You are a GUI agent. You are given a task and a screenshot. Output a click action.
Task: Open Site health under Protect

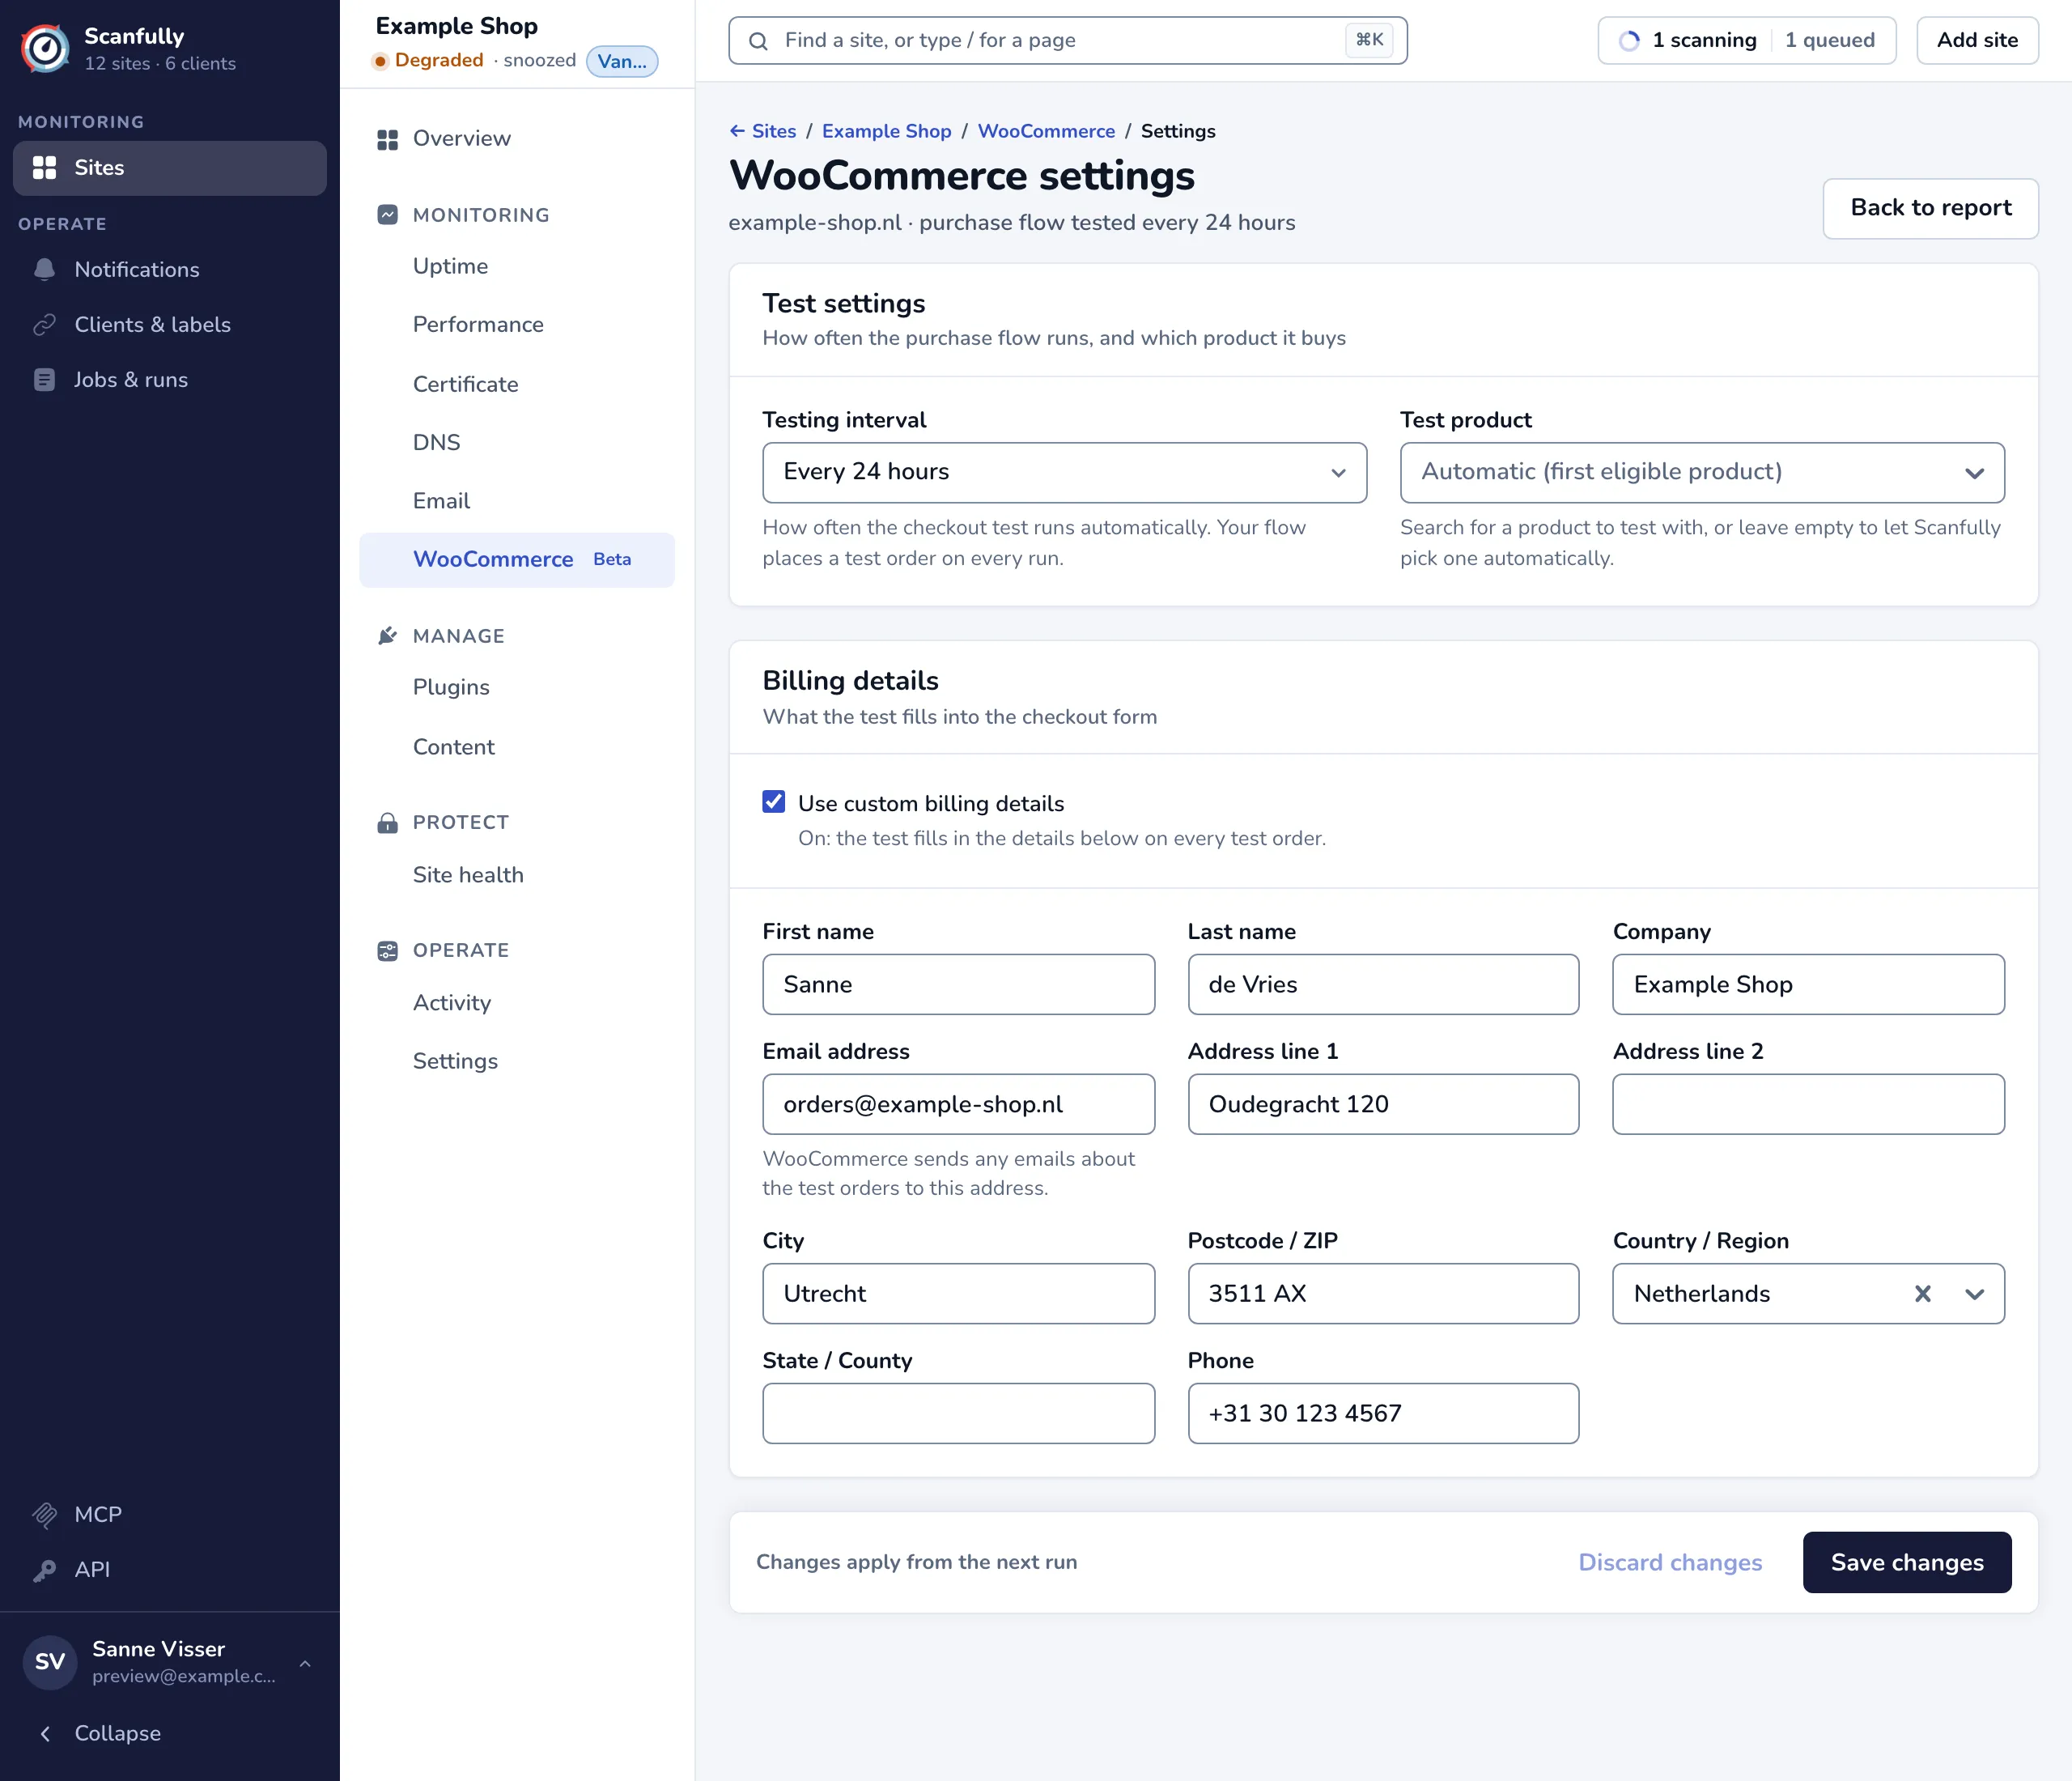pos(468,875)
